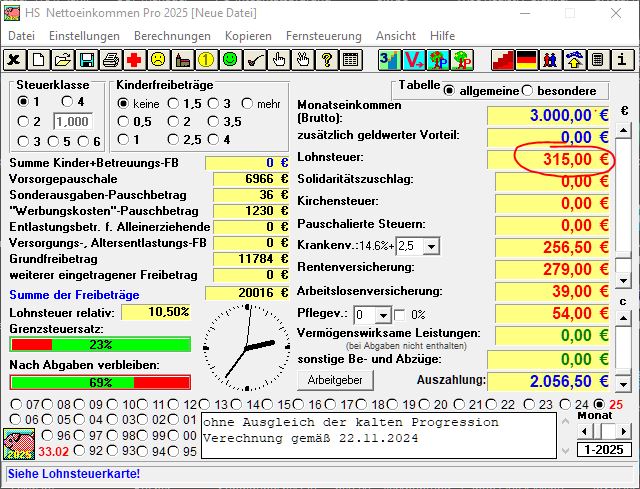Click the save floppy disk icon

(x=87, y=60)
